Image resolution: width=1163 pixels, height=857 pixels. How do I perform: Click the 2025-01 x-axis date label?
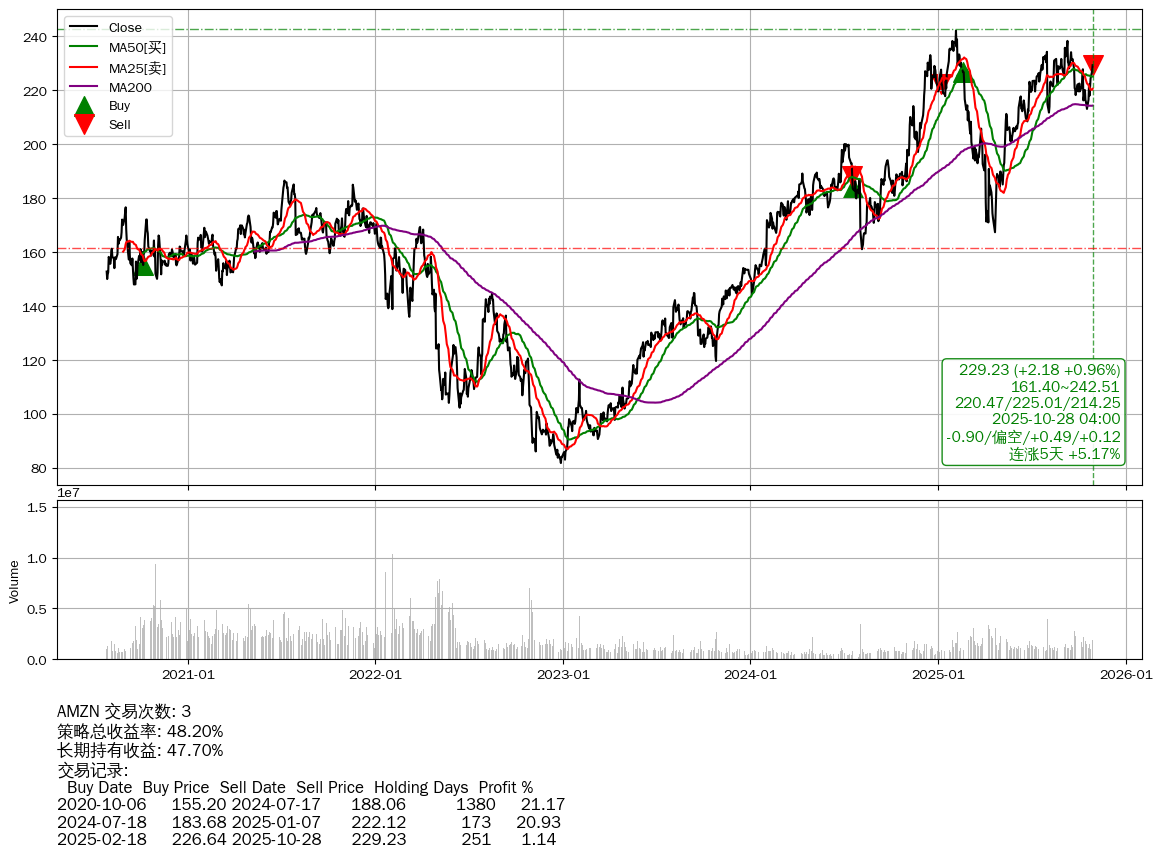[x=938, y=675]
